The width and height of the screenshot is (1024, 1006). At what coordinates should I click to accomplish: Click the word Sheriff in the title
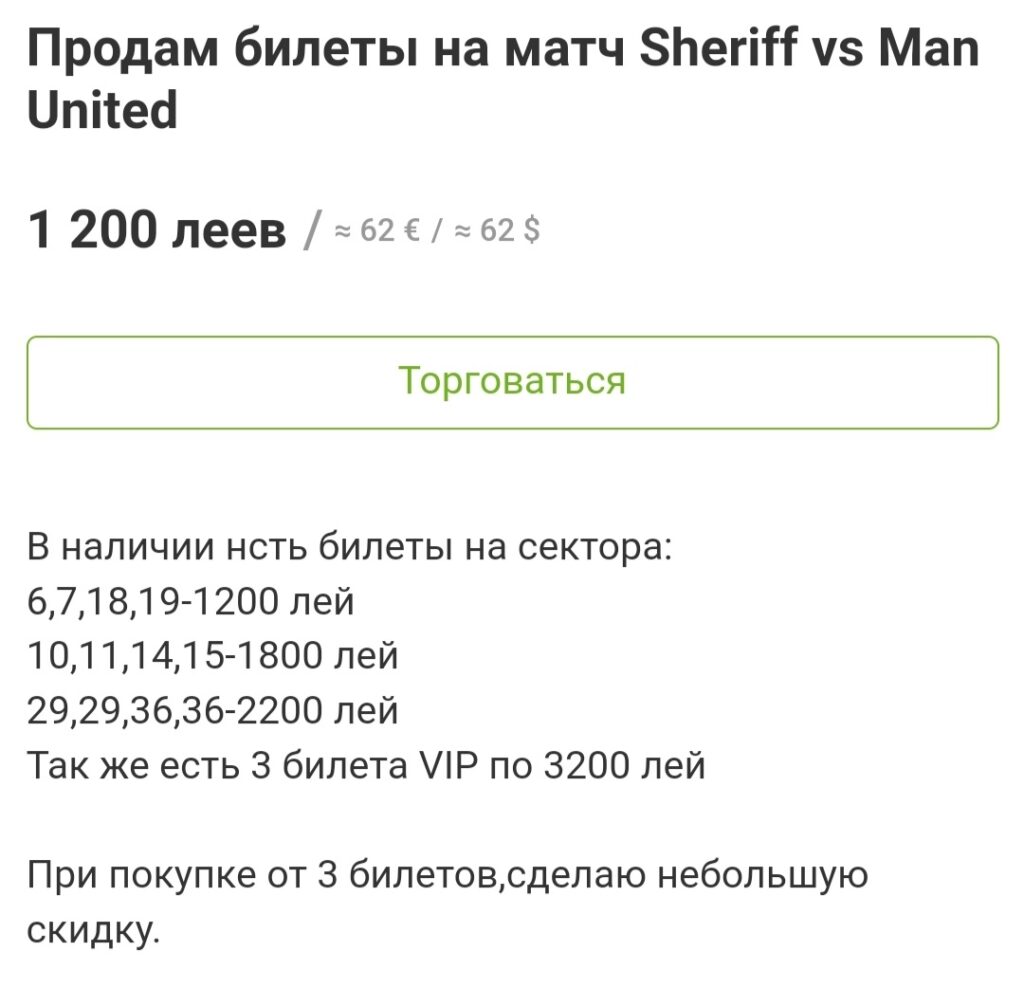(718, 48)
